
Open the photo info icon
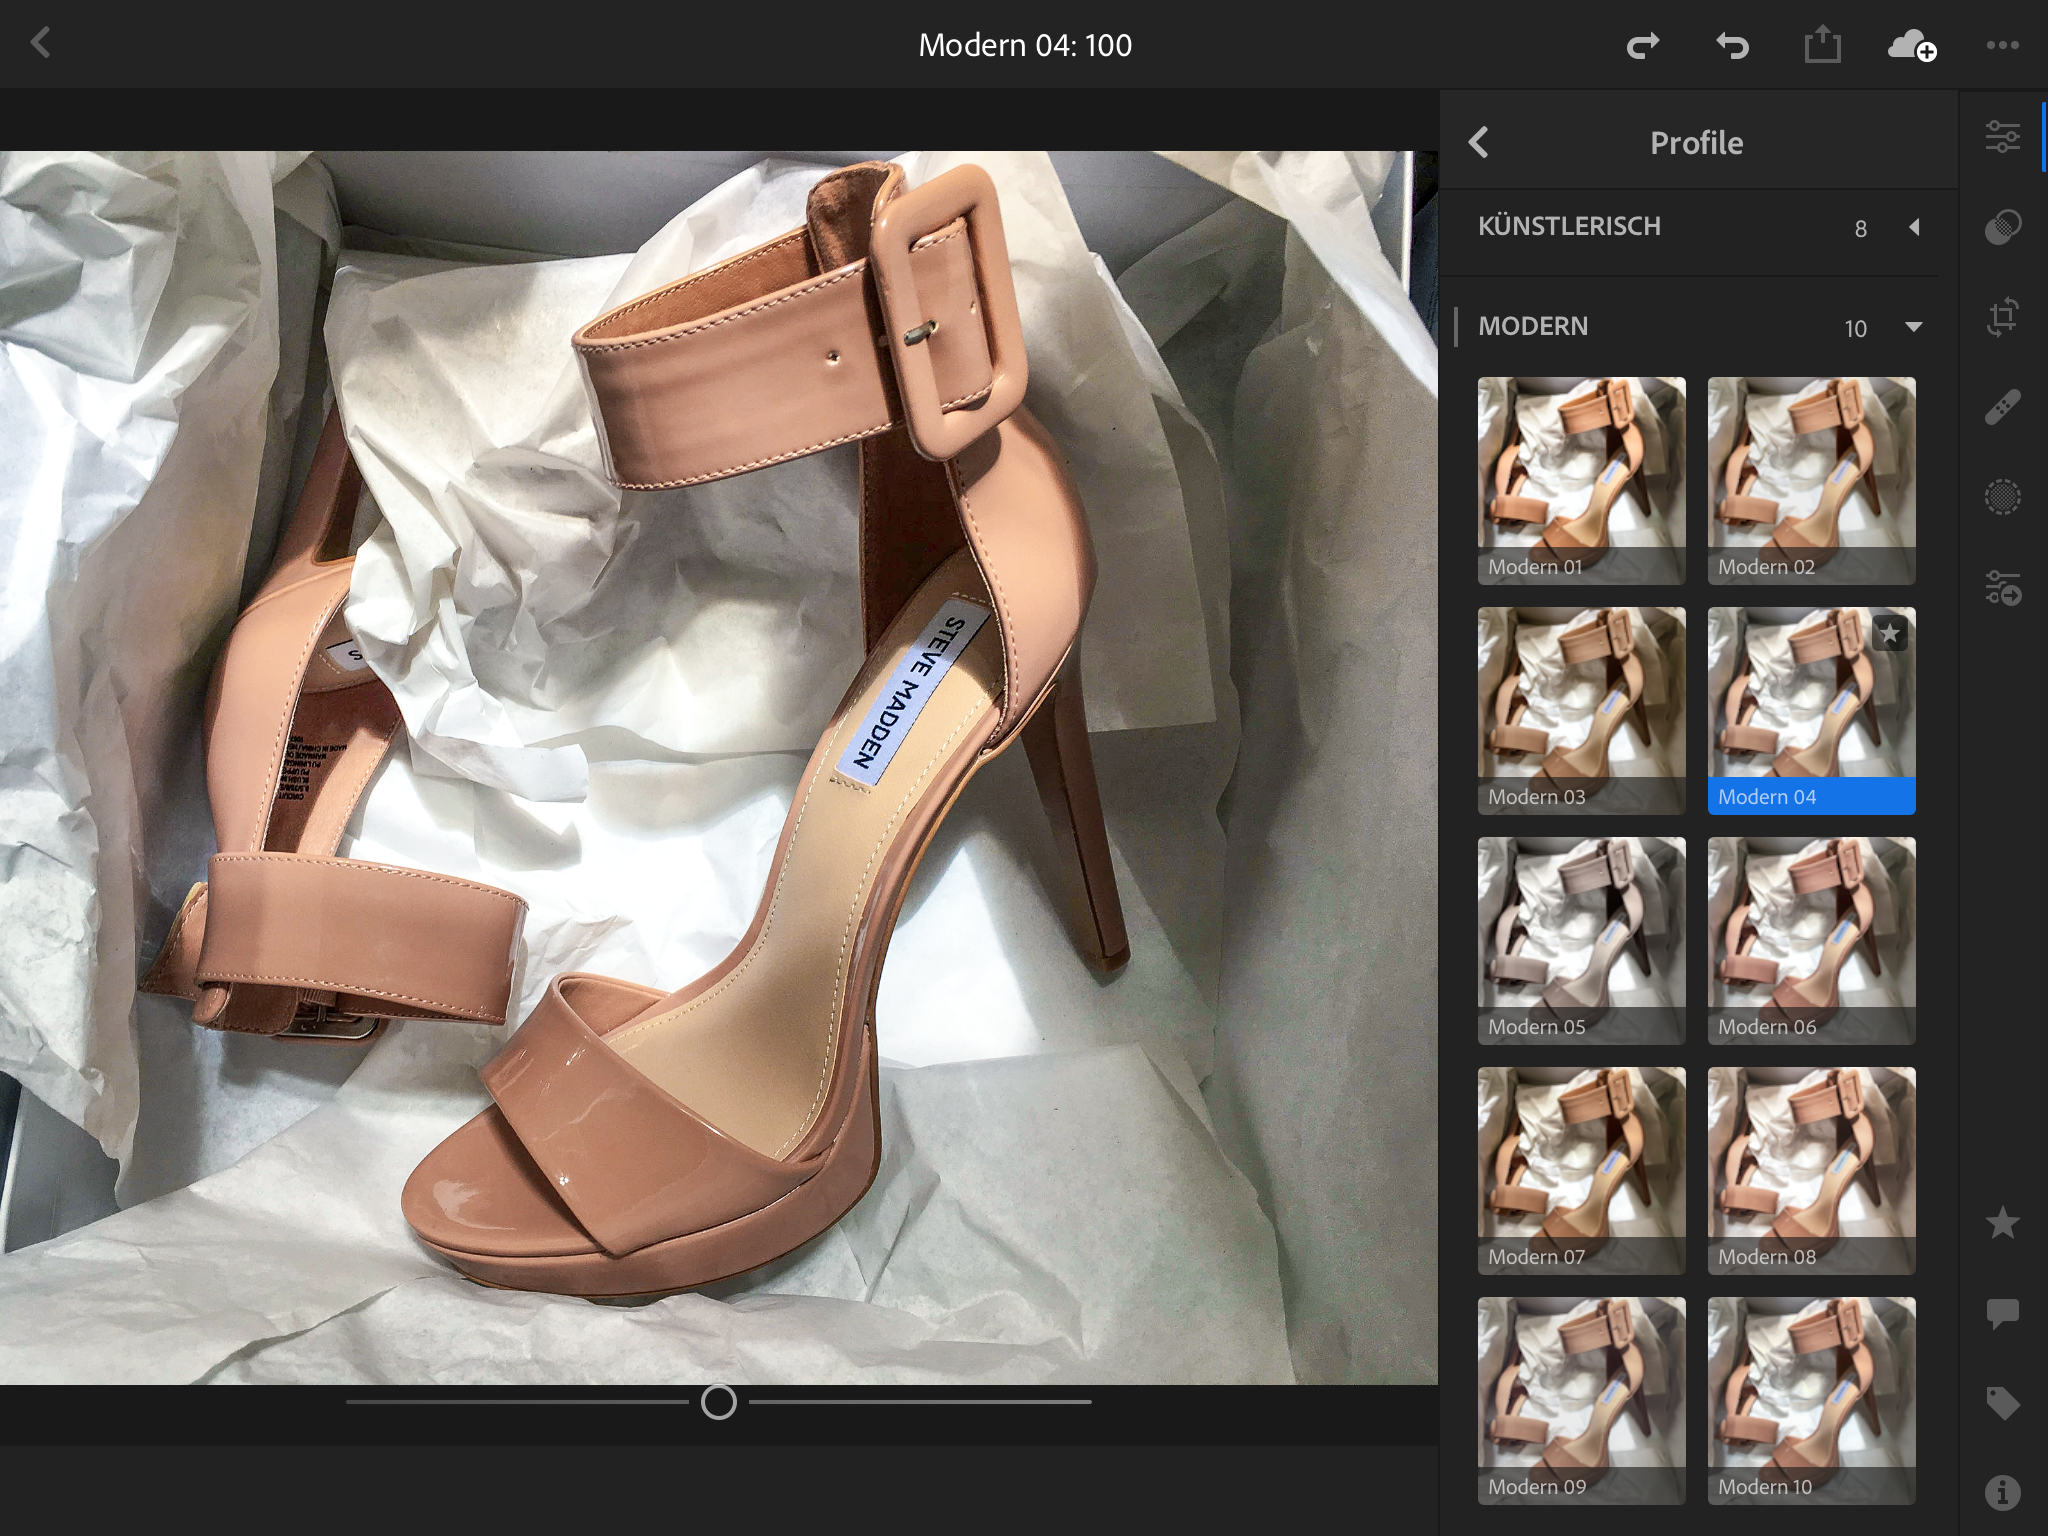[2002, 1493]
